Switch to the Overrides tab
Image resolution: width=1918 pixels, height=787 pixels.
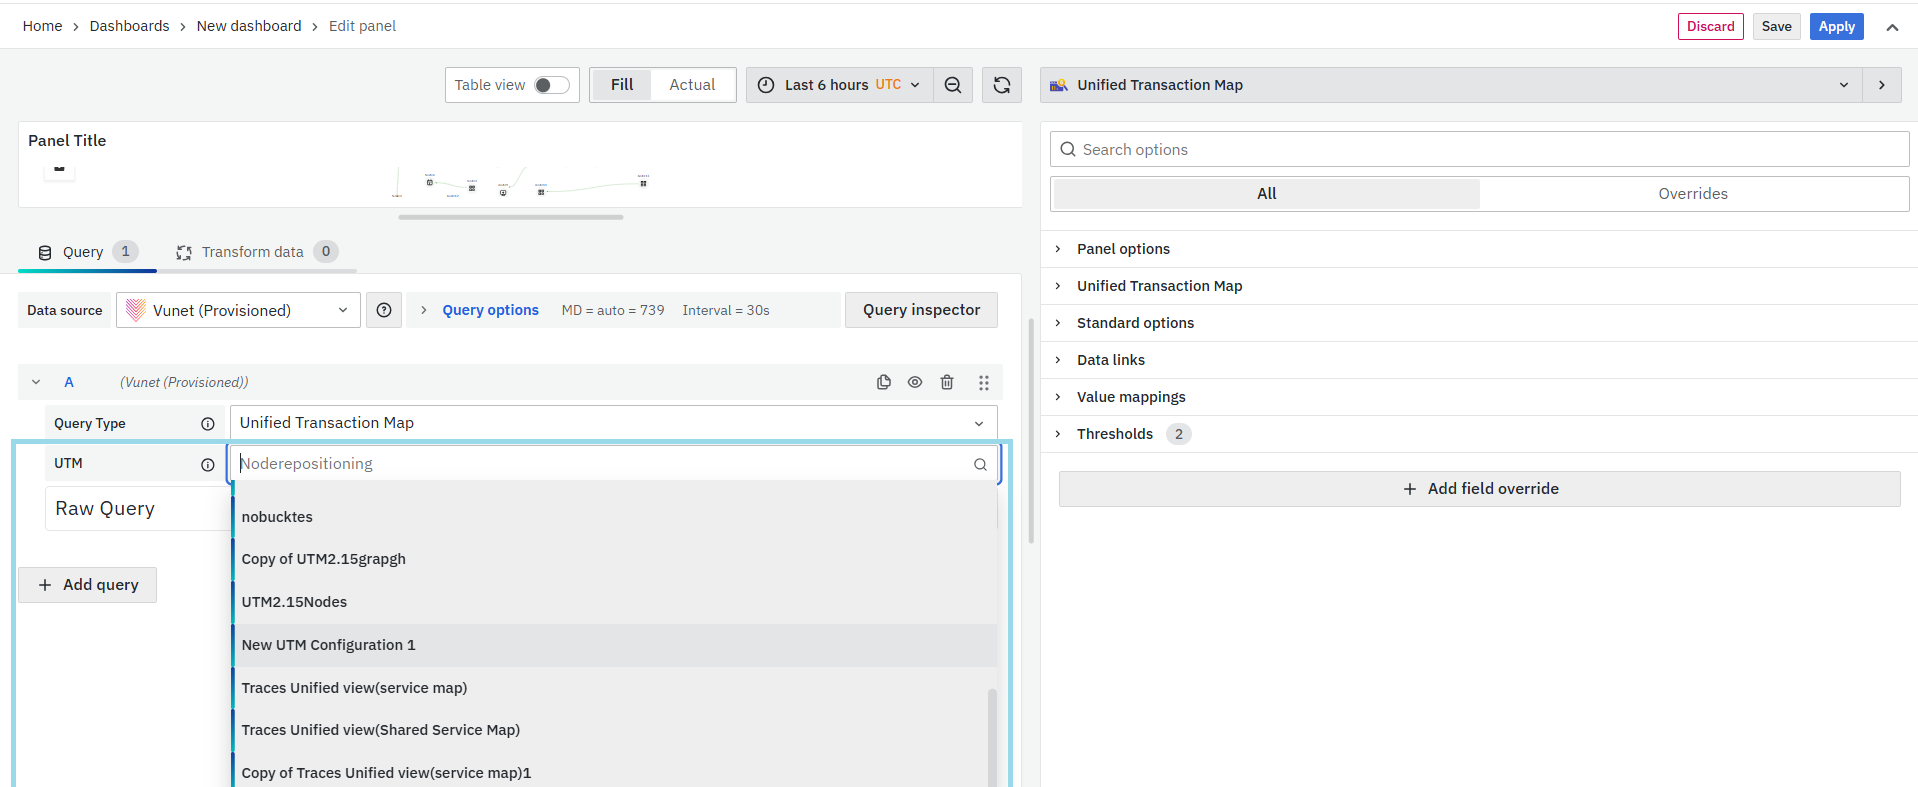pyautogui.click(x=1692, y=194)
